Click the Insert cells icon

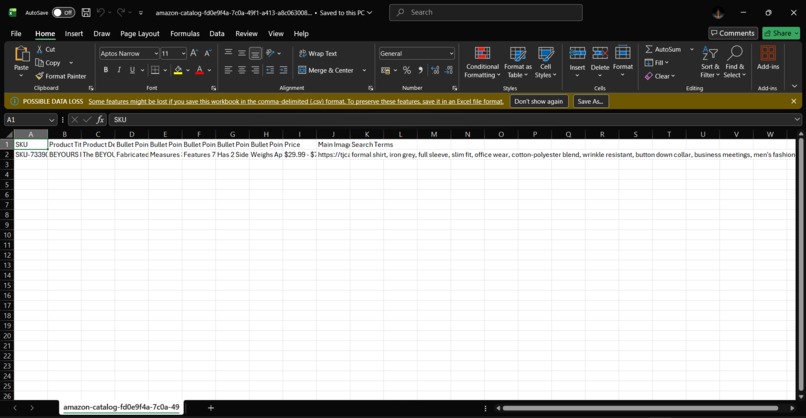click(x=577, y=53)
